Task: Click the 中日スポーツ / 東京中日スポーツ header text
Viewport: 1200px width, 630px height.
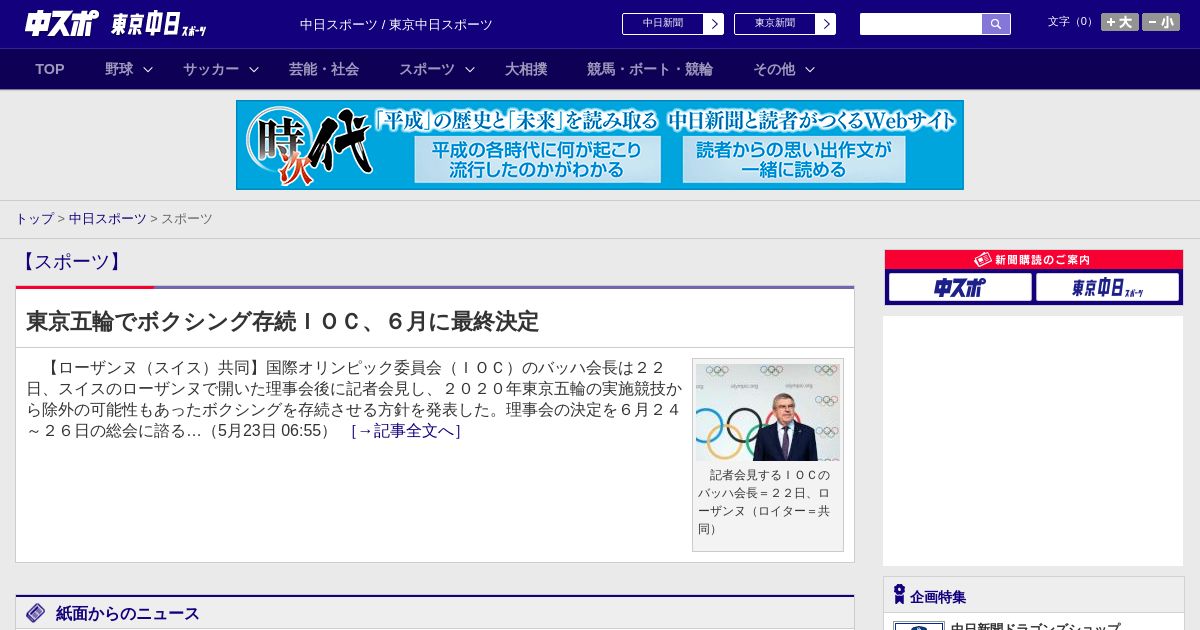Action: (x=396, y=25)
